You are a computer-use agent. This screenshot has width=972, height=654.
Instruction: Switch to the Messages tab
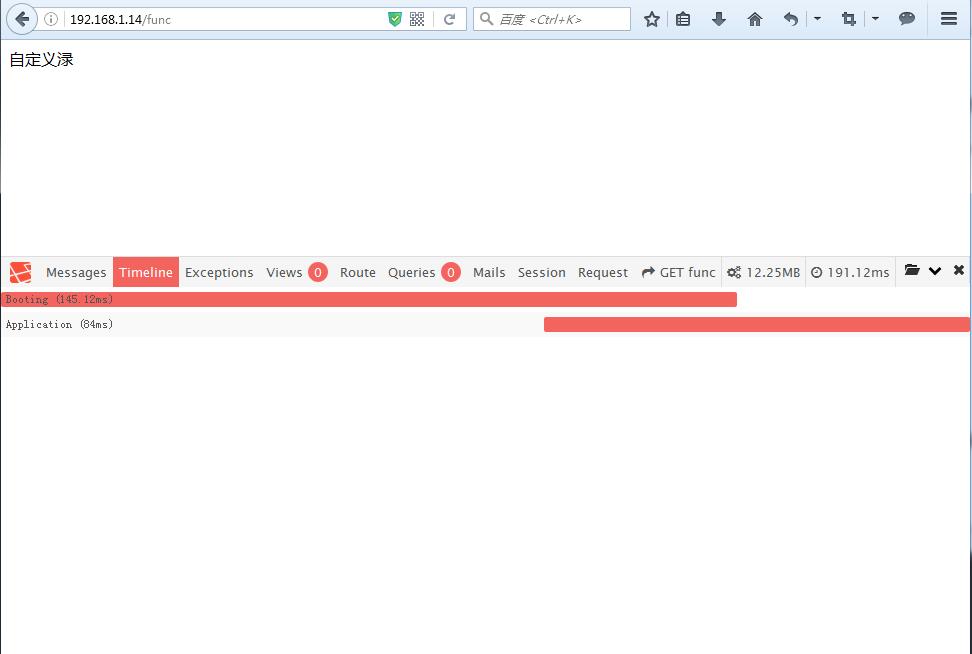pos(76,272)
